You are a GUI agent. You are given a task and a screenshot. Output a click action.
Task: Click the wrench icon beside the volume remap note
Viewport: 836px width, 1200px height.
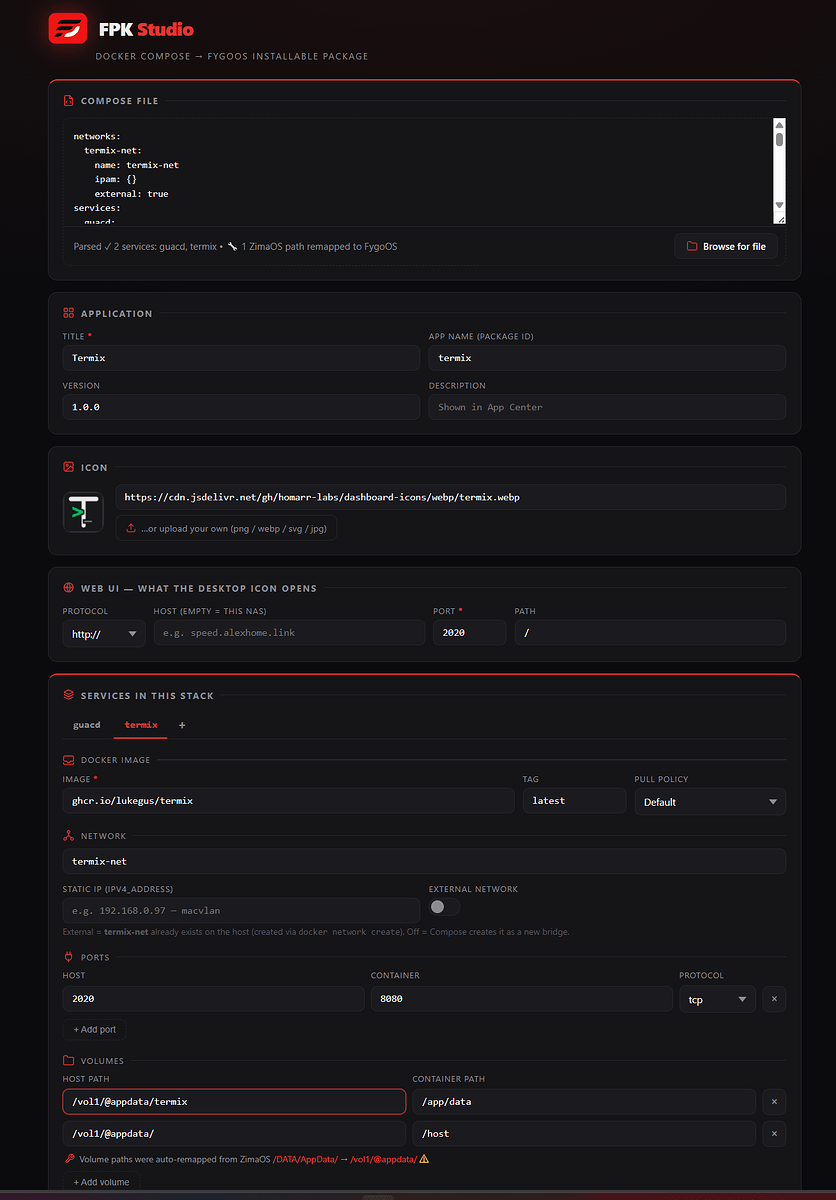pyautogui.click(x=69, y=1159)
